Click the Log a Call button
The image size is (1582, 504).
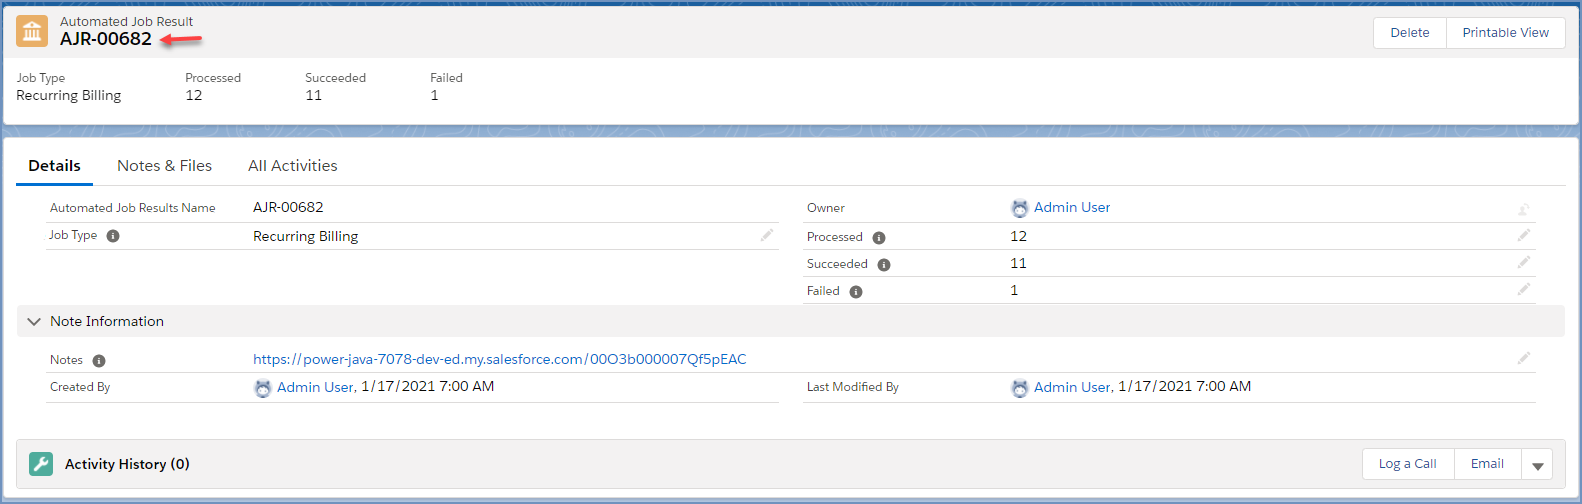click(x=1408, y=464)
